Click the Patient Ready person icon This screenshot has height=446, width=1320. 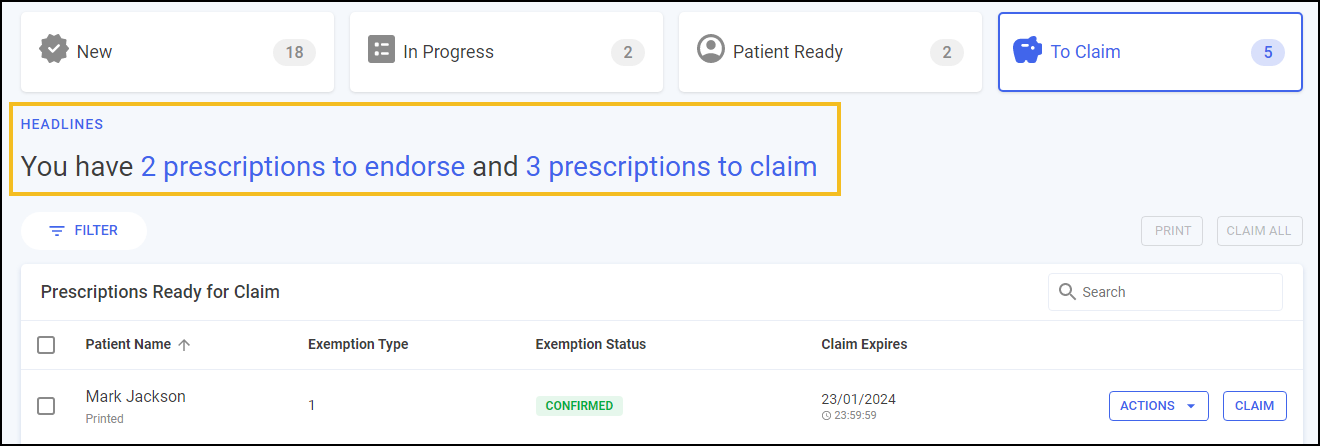point(711,49)
